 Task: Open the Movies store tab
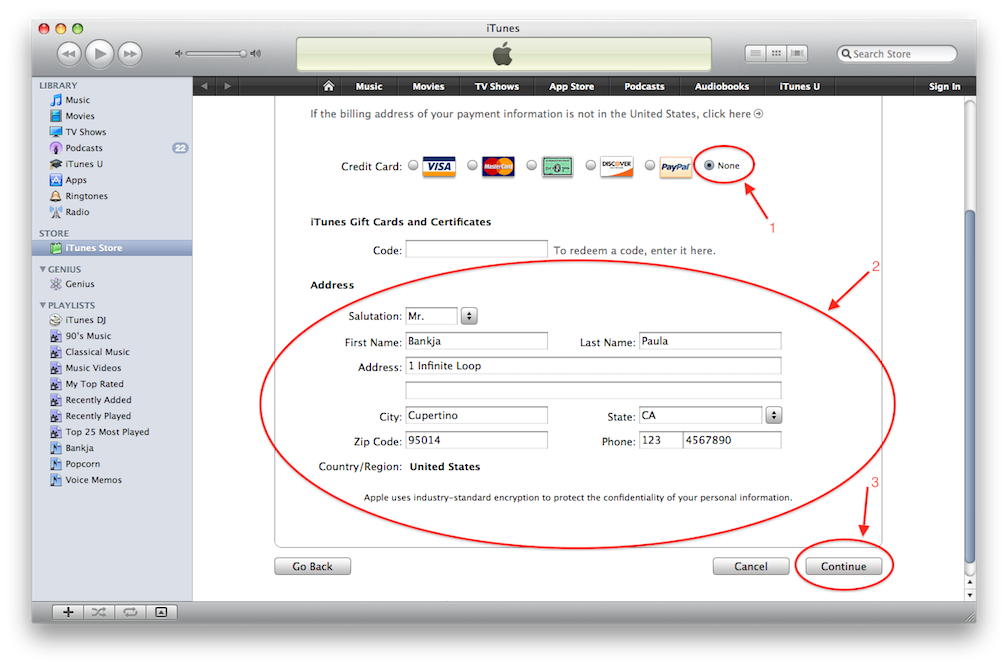click(428, 86)
